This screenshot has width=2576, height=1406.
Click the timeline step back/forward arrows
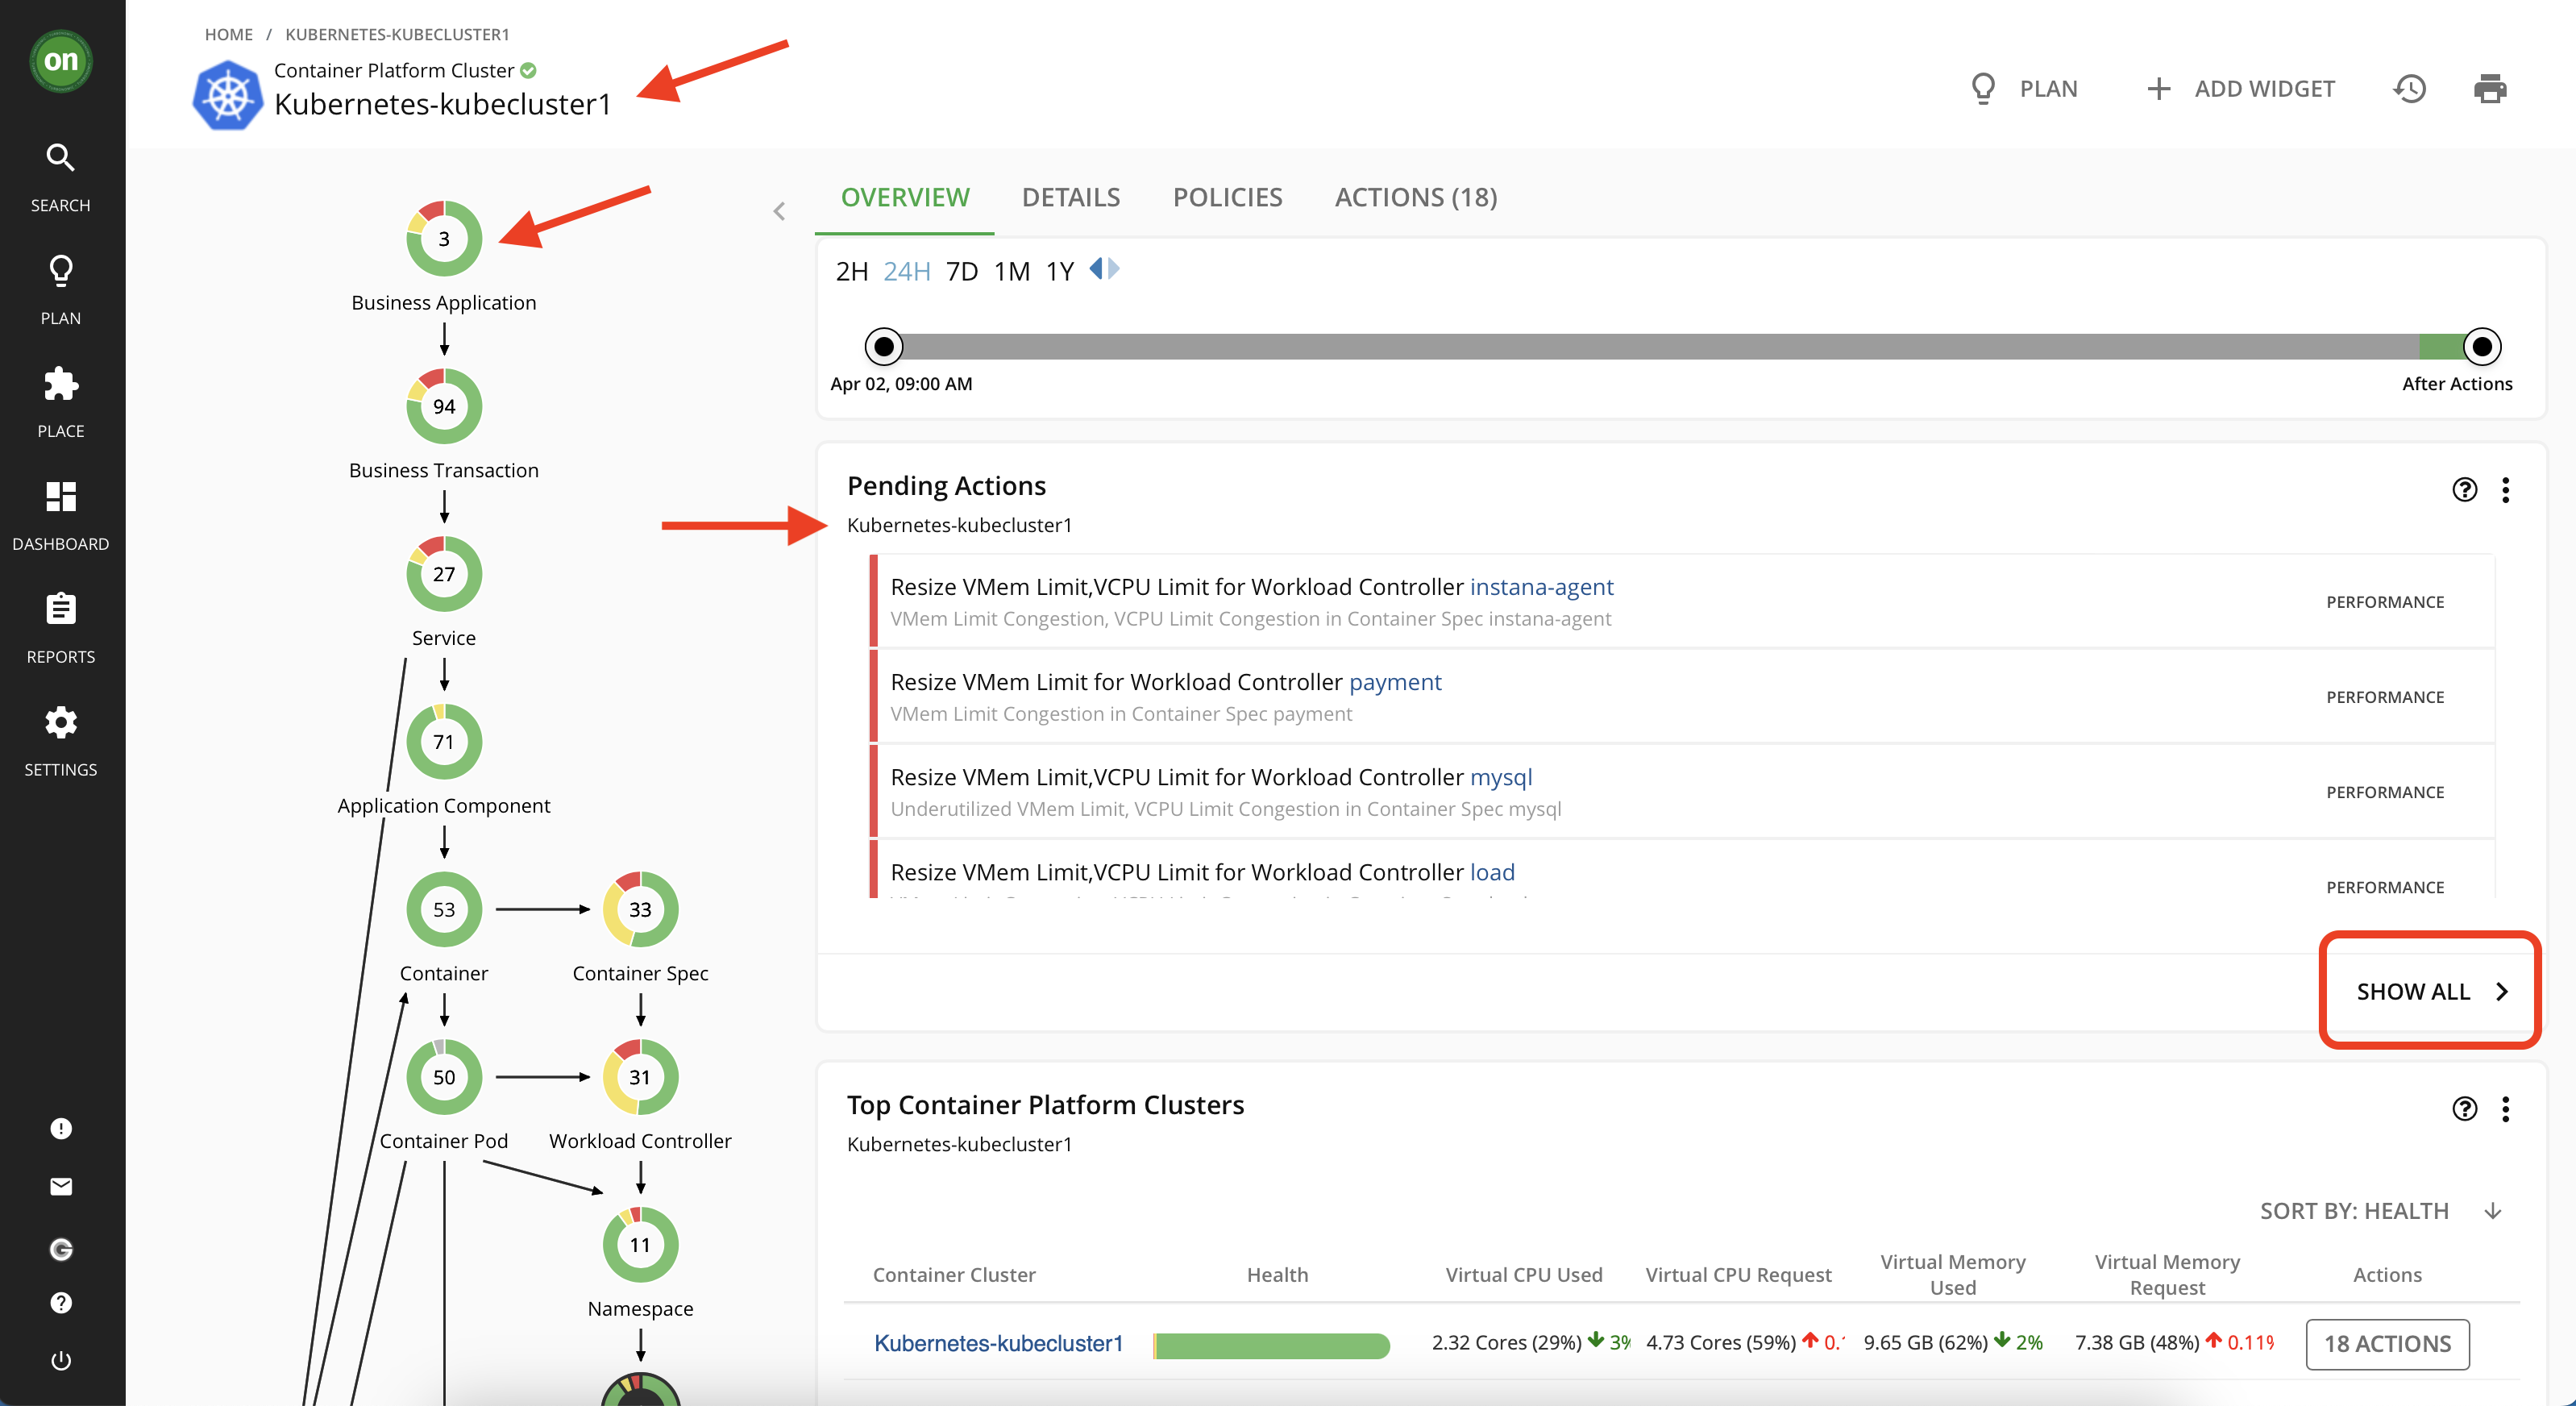click(1104, 269)
